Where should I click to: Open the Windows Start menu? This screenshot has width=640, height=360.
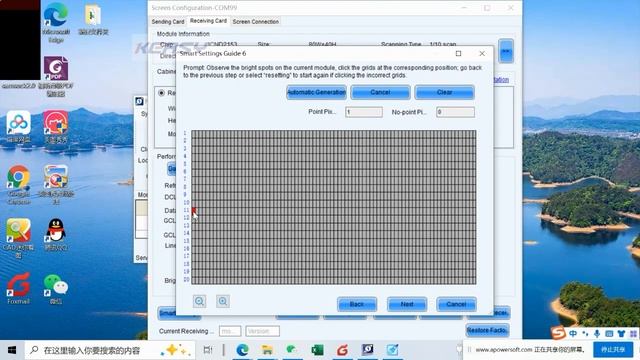coord(12,350)
